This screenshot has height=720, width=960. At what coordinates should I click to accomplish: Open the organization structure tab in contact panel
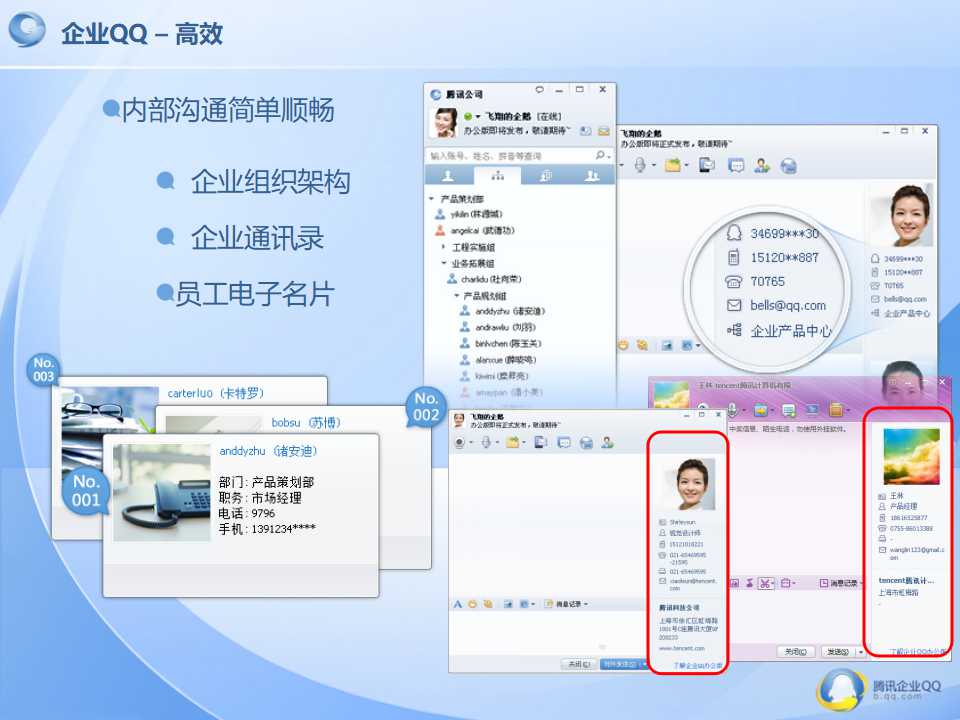pos(497,176)
